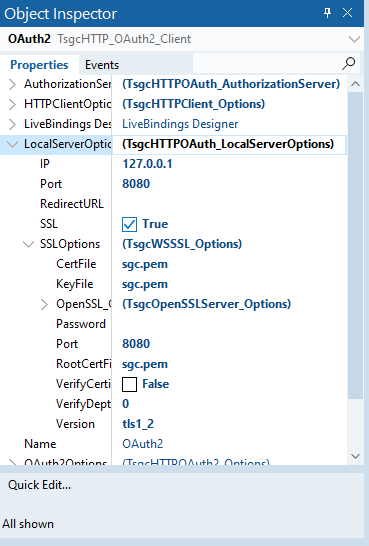369x546 pixels.
Task: Click the LiveBindings Designer value
Action: [x=180, y=124]
